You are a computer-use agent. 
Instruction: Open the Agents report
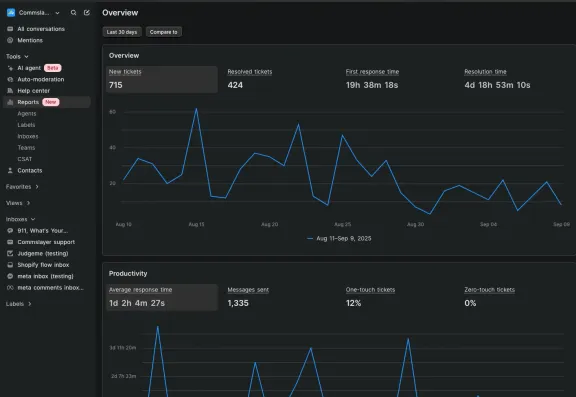27,113
